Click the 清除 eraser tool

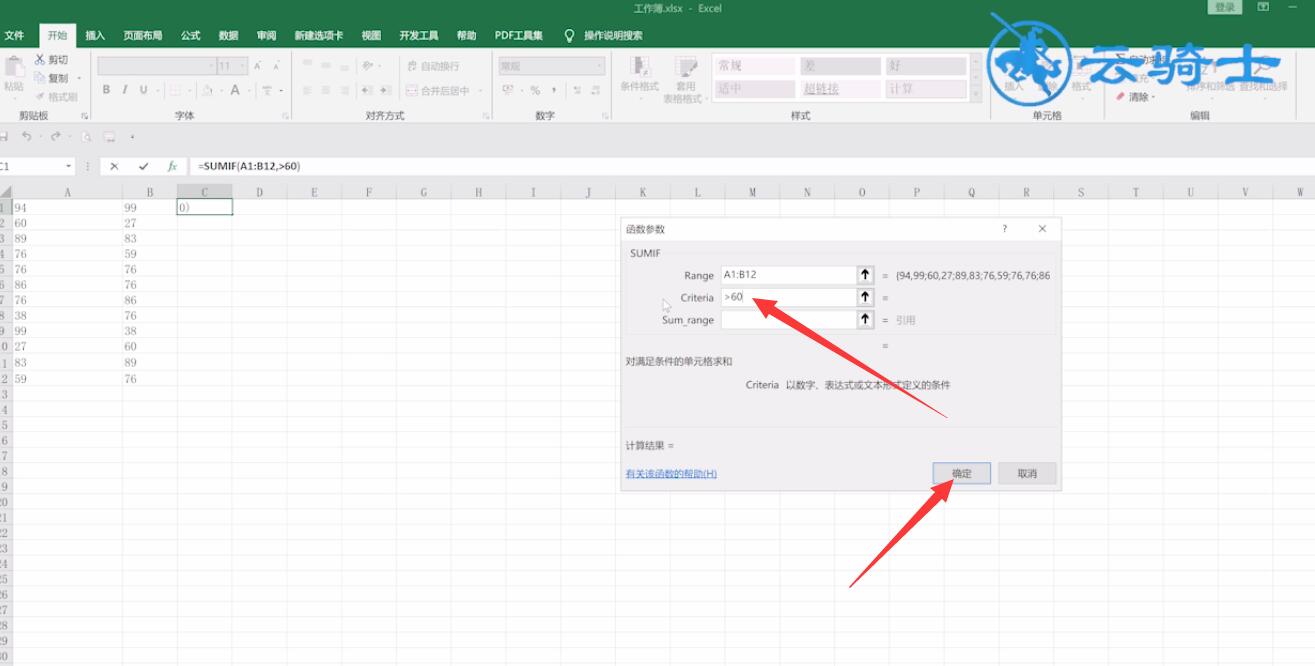(x=1135, y=97)
